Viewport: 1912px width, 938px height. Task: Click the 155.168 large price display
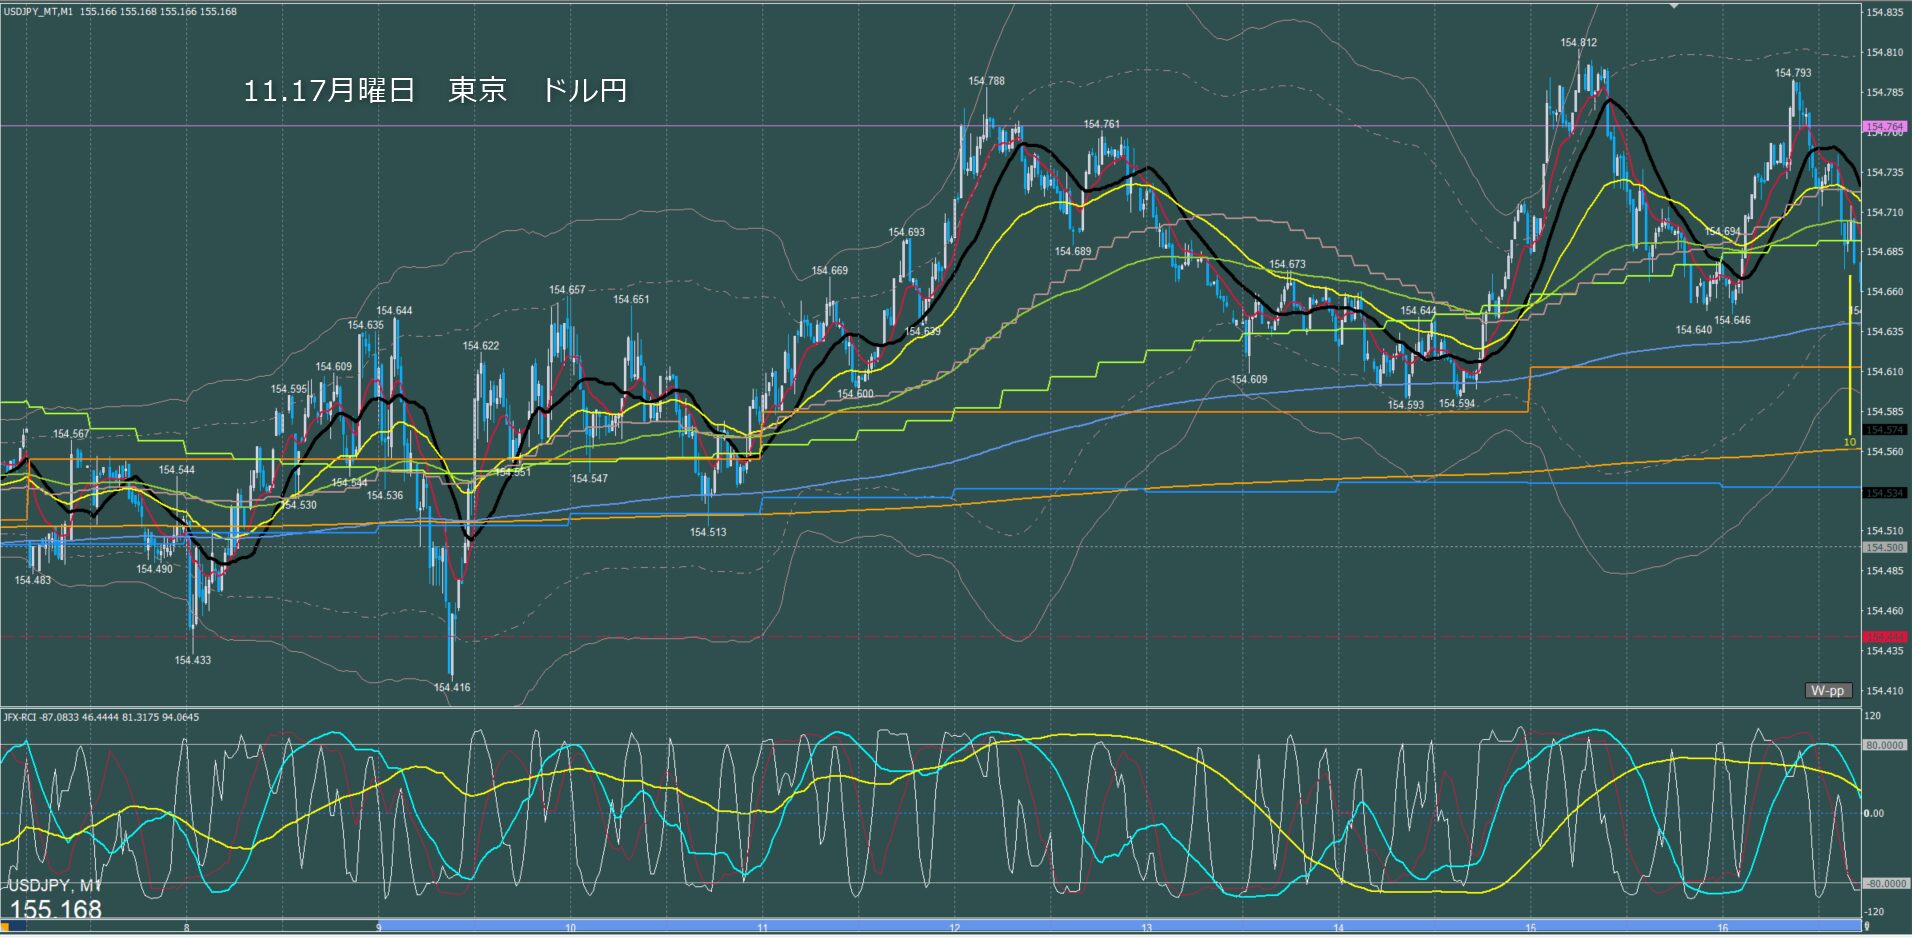56,910
